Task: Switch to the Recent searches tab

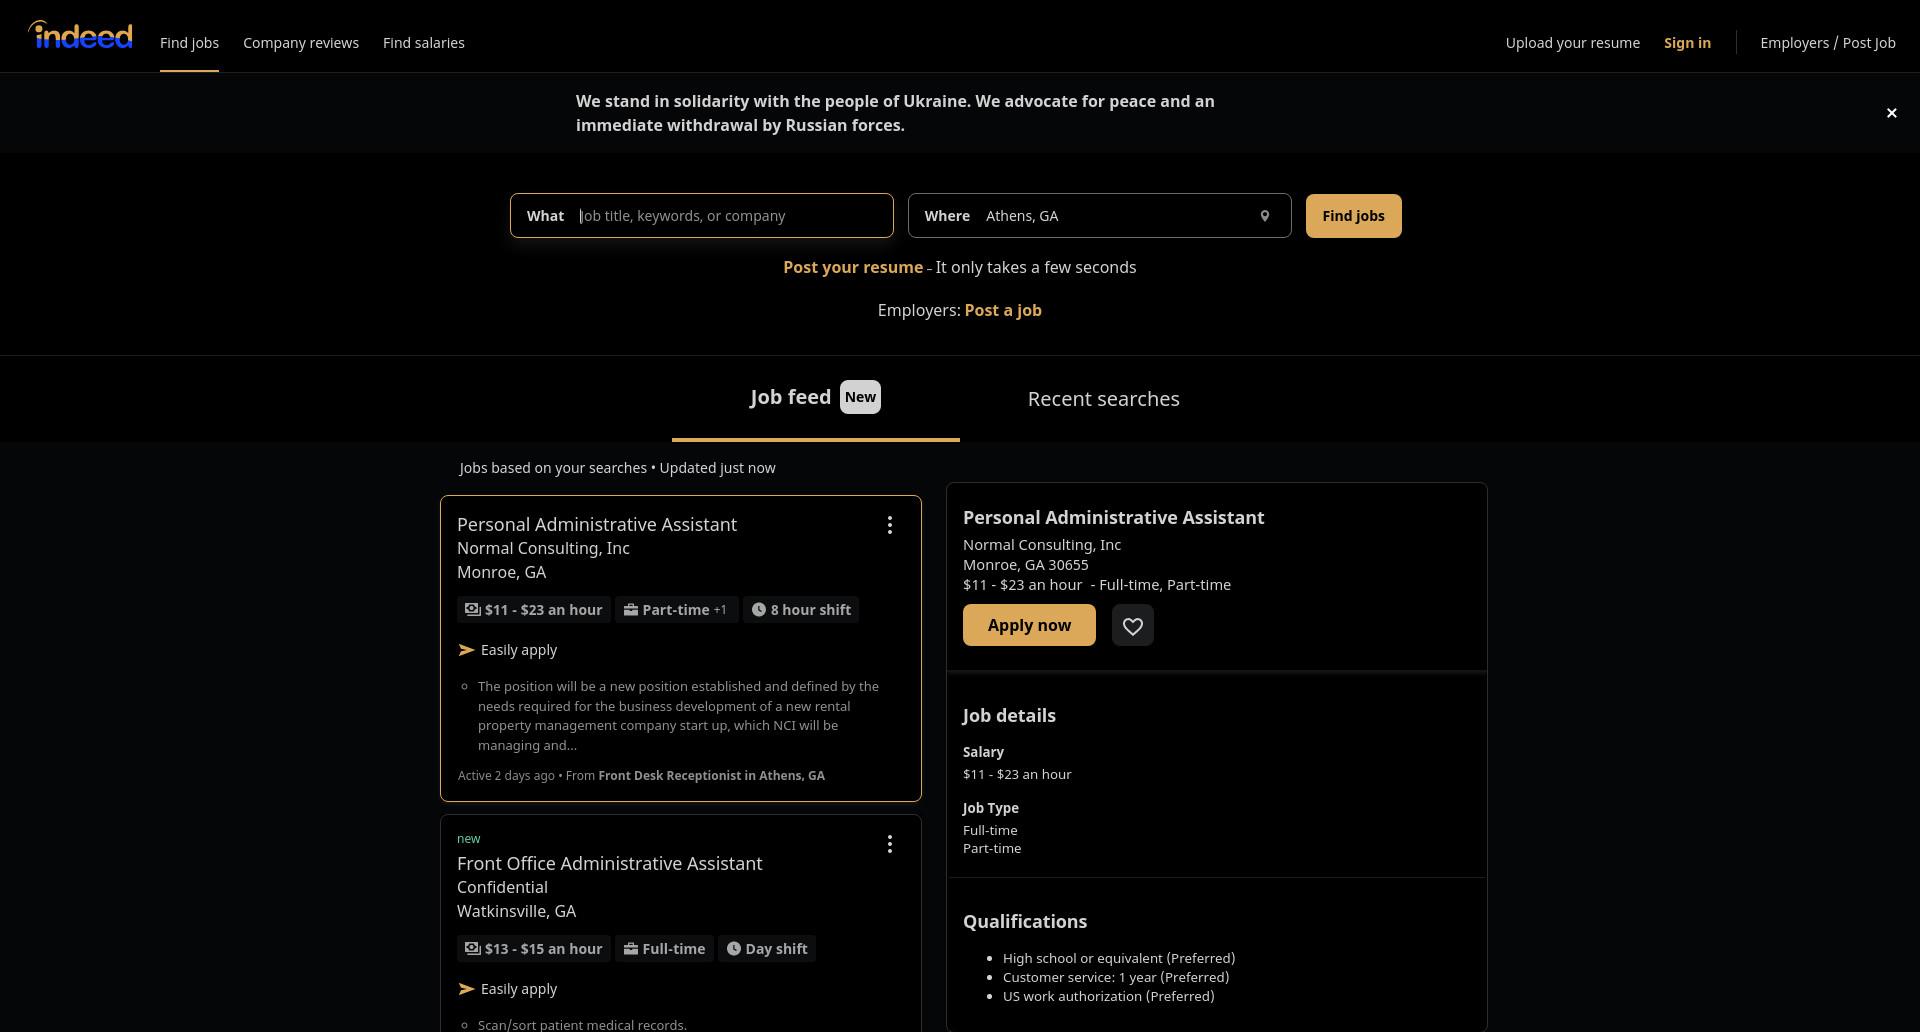Action: coord(1104,399)
